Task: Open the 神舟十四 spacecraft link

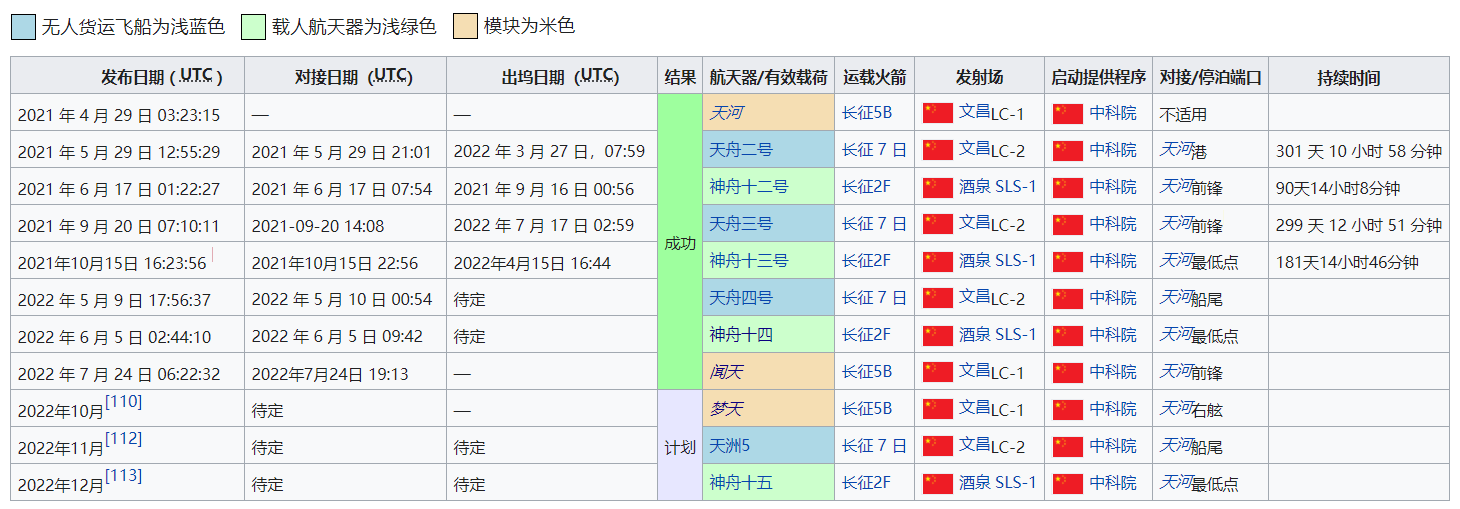Action: [740, 335]
